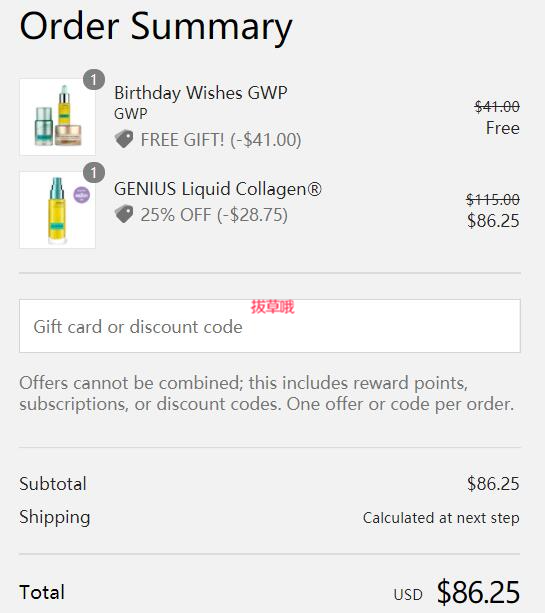This screenshot has width=545, height=613.
Task: Click the Birthday Wishes GWP product name
Action: coord(201,93)
